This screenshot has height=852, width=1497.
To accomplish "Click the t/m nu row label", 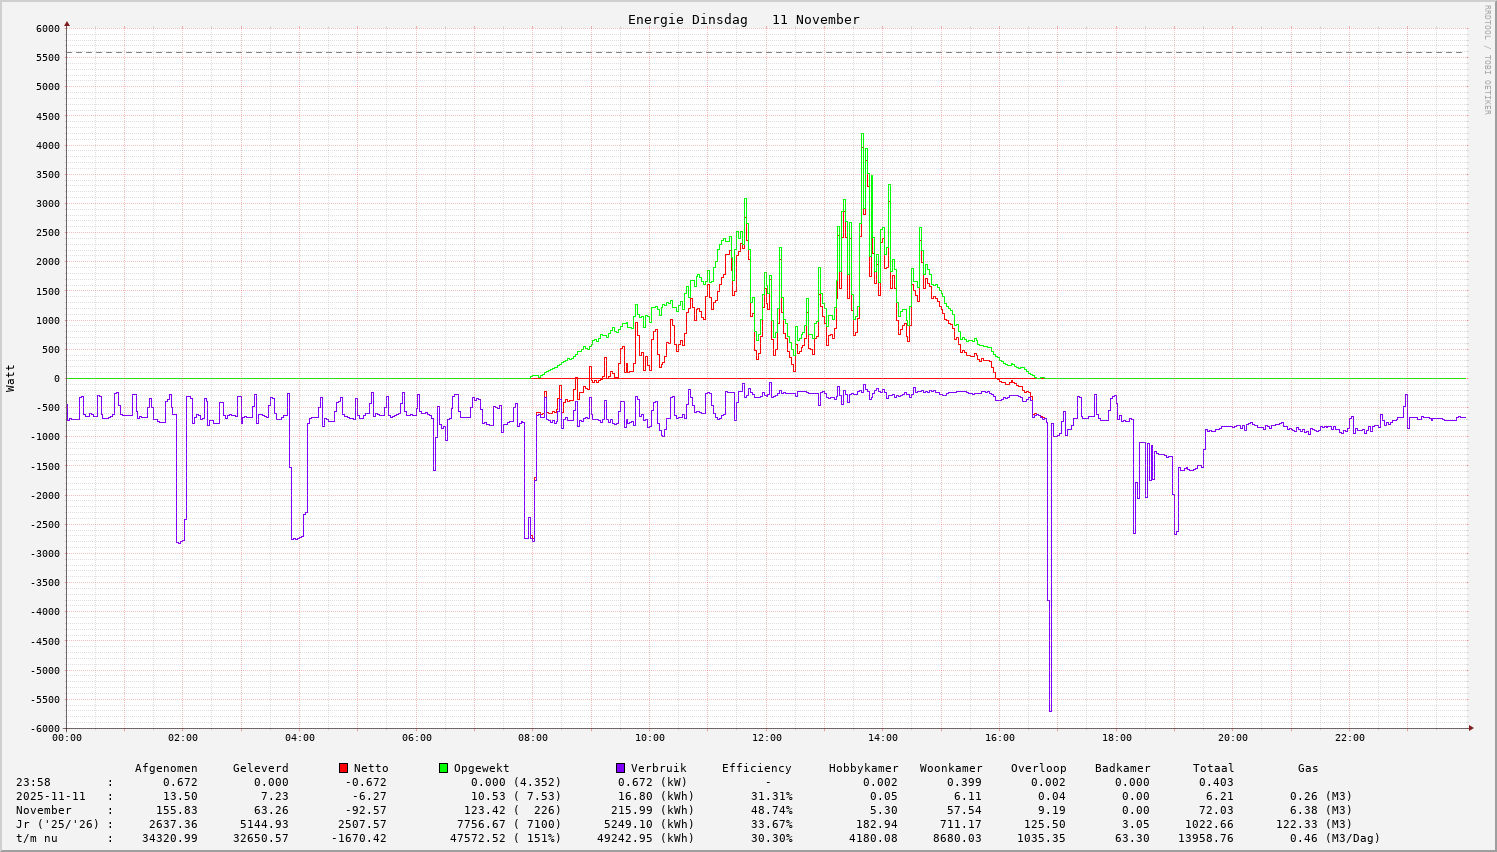I will click(x=36, y=839).
